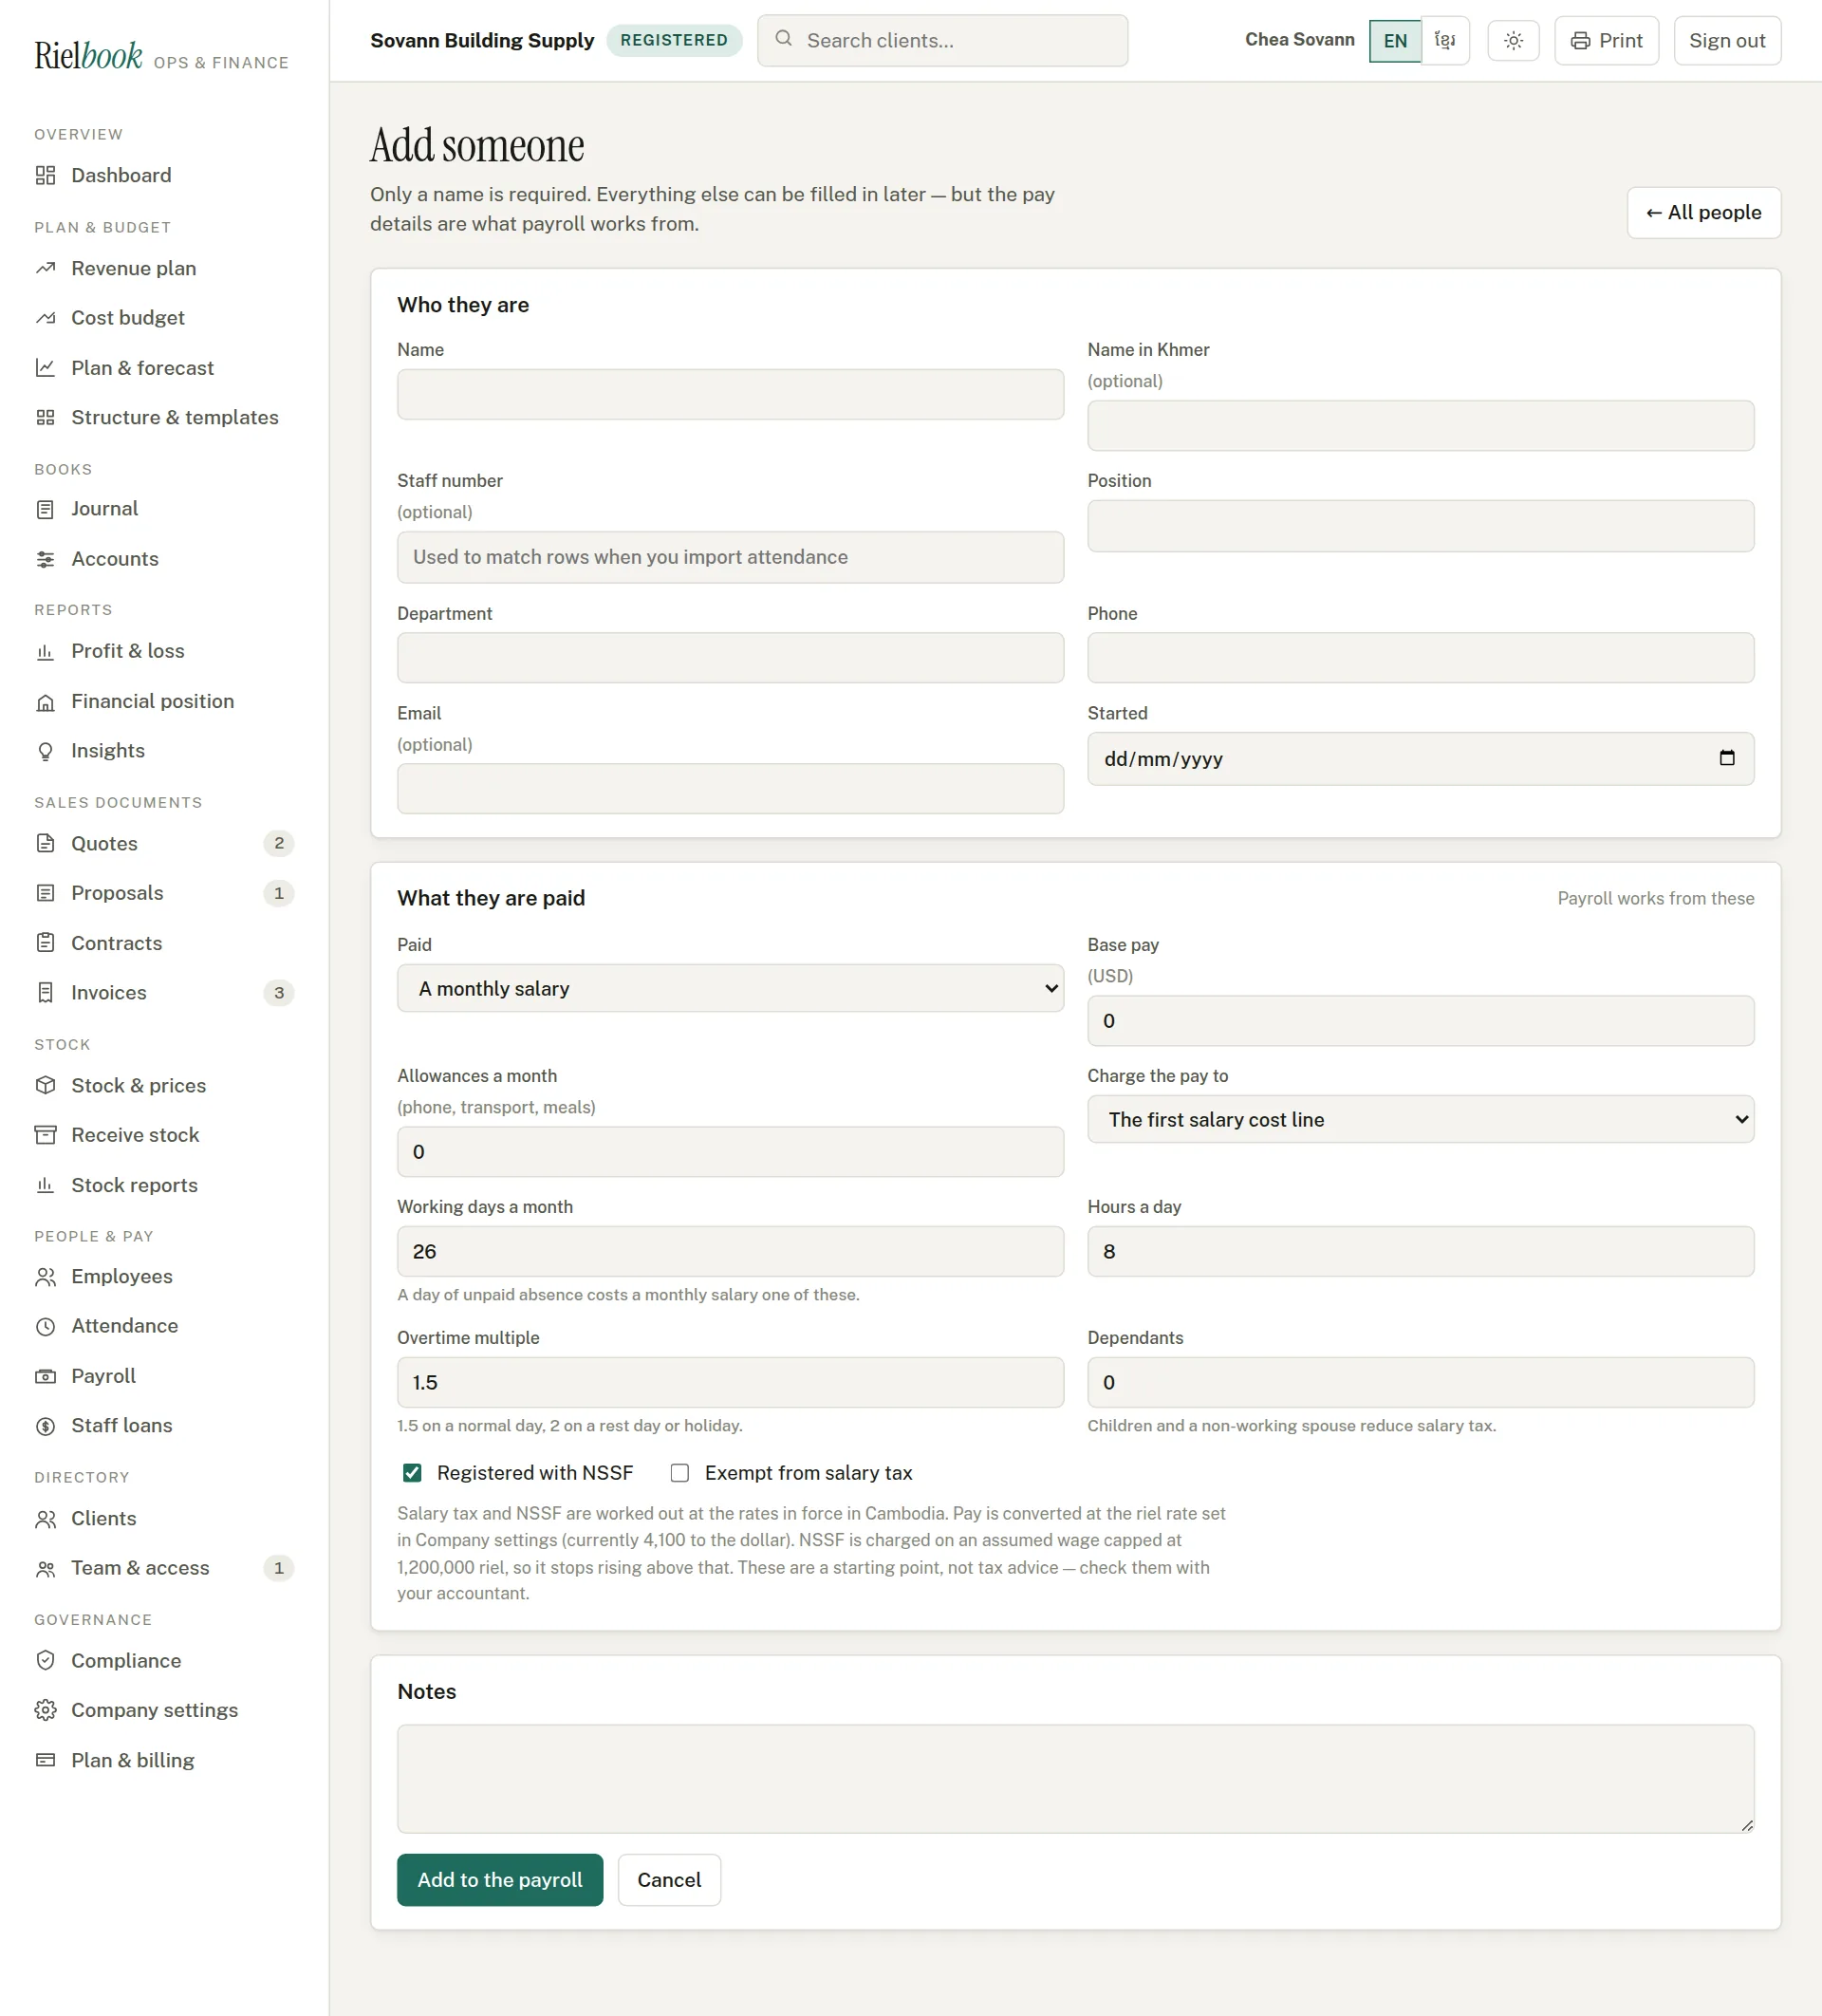
Task: Click the Compliance shield icon
Action: tap(45, 1661)
